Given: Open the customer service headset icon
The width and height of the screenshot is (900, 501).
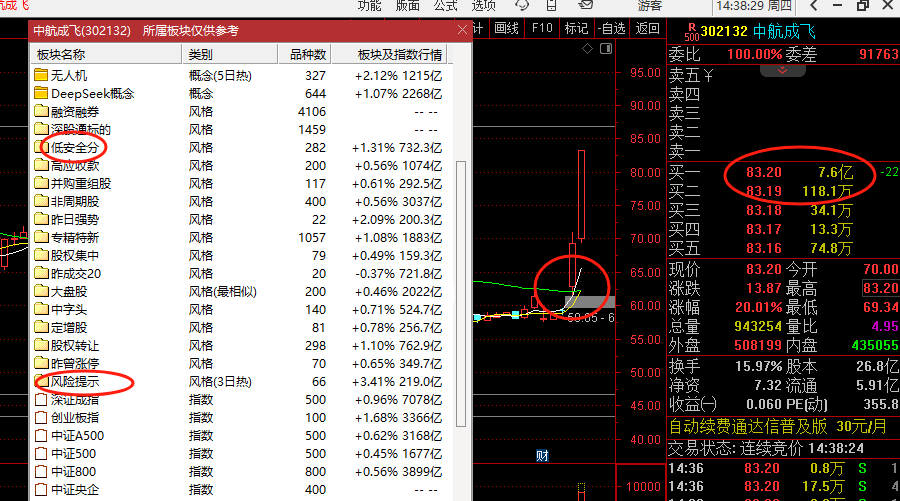Looking at the screenshot, I should tap(522, 5).
